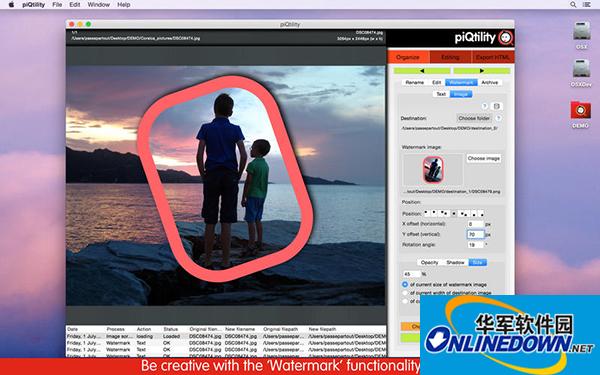The image size is (600, 375).
Task: Open Notification Center in menu bar
Action: coord(586,5)
